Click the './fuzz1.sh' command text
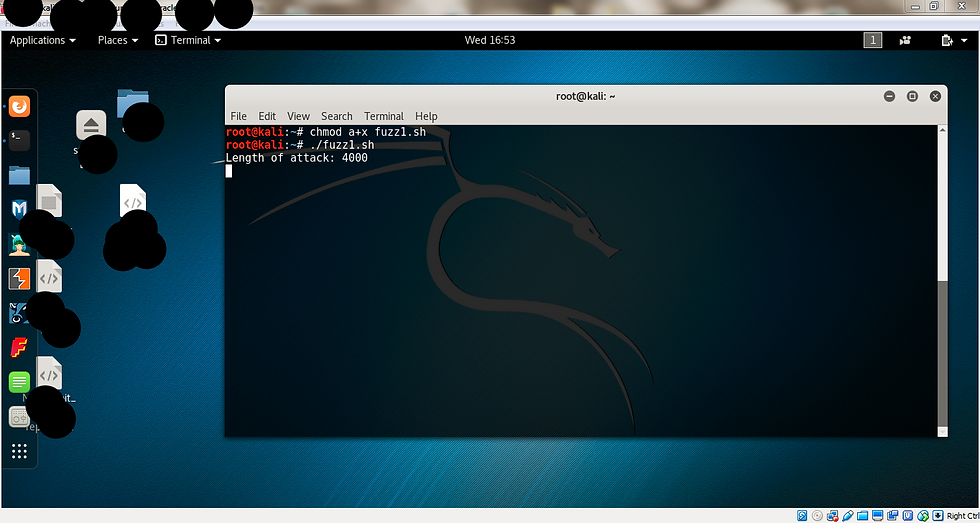The width and height of the screenshot is (980, 523). (342, 145)
